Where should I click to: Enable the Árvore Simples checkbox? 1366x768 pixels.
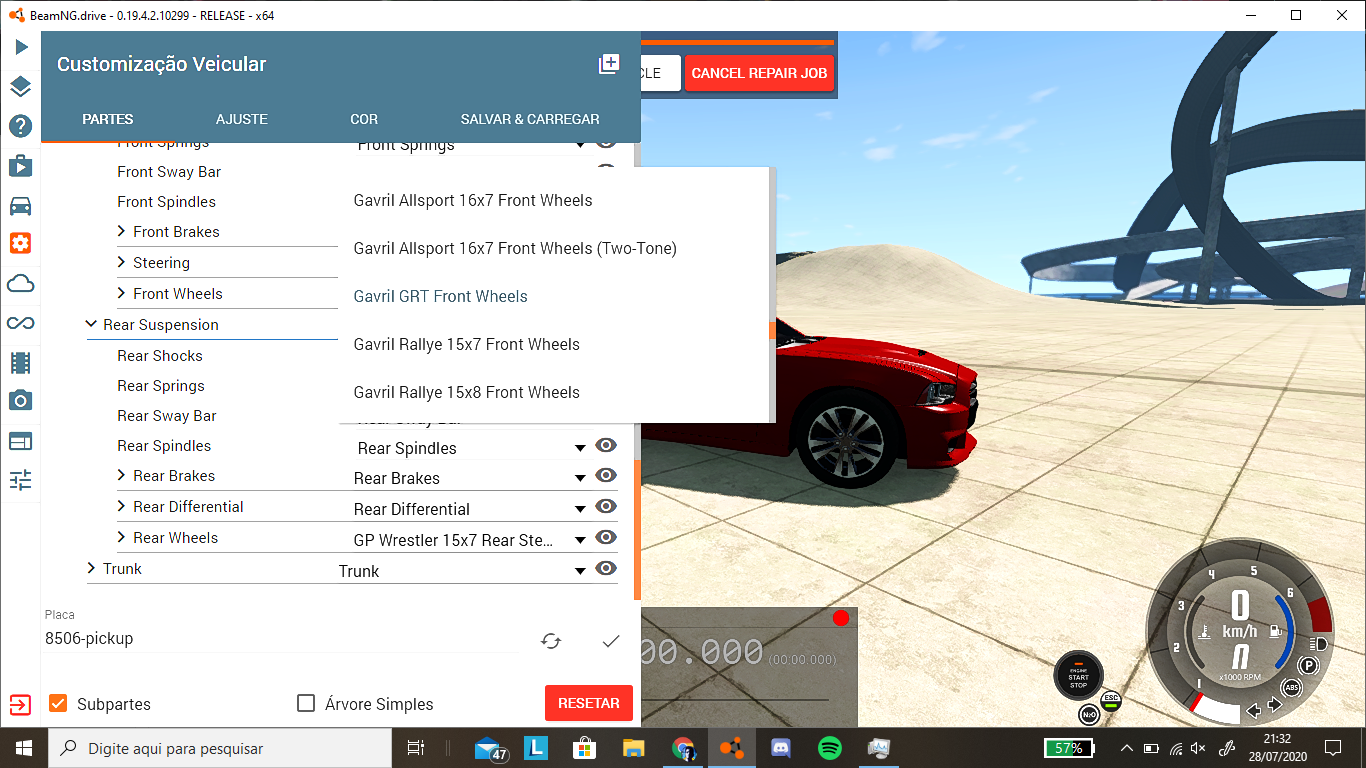[x=306, y=703]
